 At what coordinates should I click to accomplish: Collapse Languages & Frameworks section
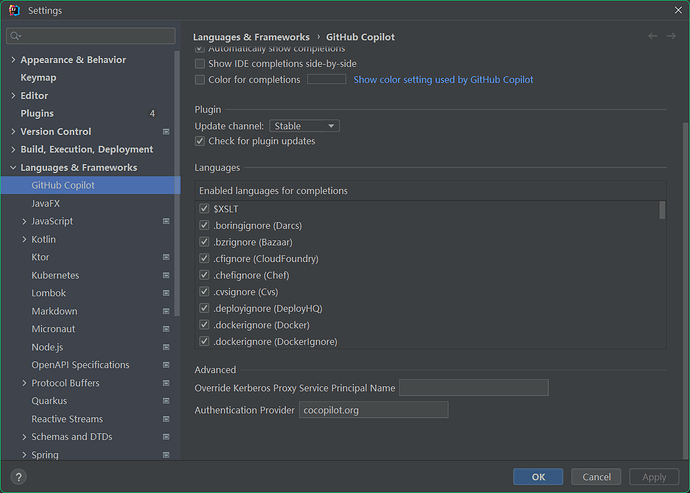click(13, 167)
